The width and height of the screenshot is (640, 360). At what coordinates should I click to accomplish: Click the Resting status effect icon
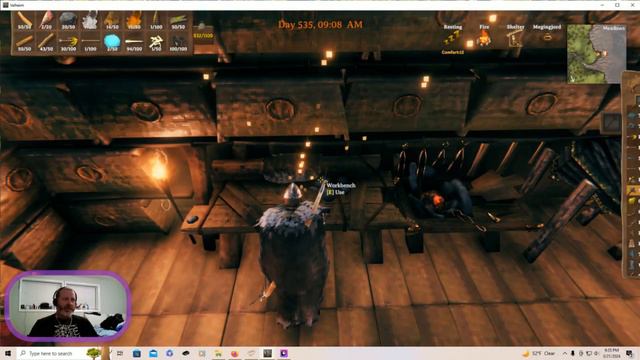(453, 39)
